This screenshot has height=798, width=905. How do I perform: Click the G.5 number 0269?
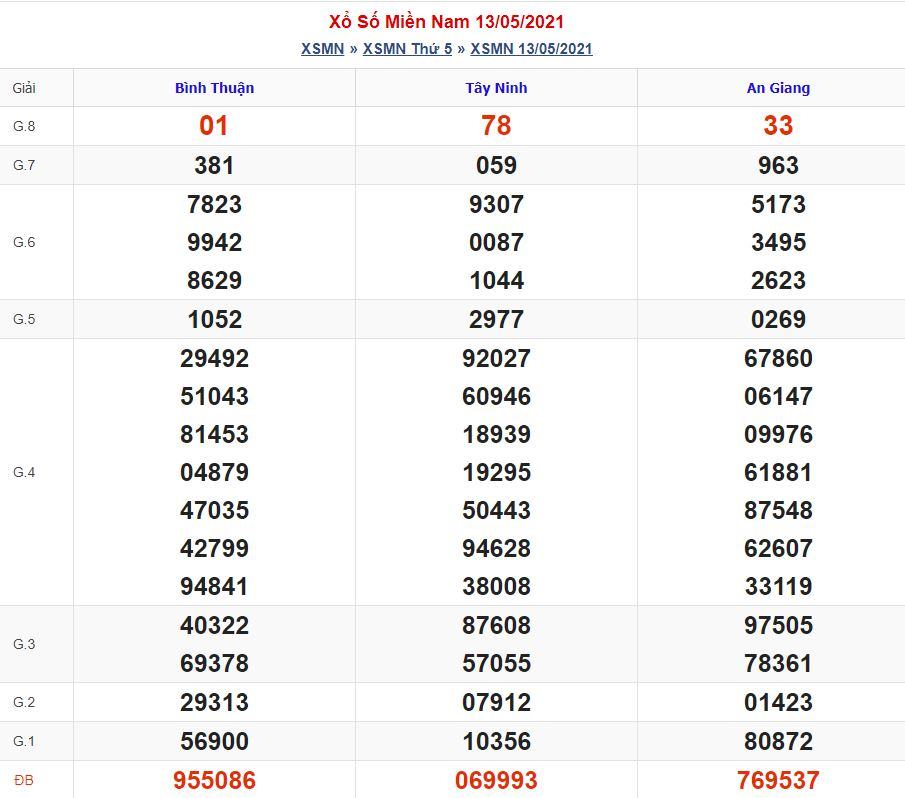[778, 319]
